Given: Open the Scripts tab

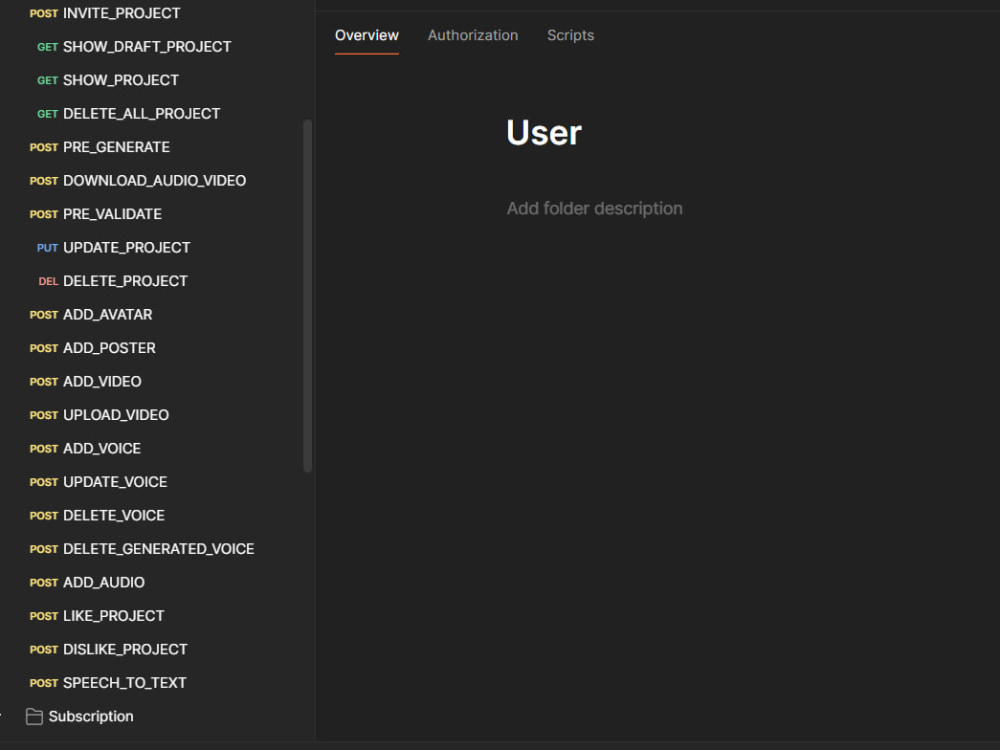Looking at the screenshot, I should [570, 35].
